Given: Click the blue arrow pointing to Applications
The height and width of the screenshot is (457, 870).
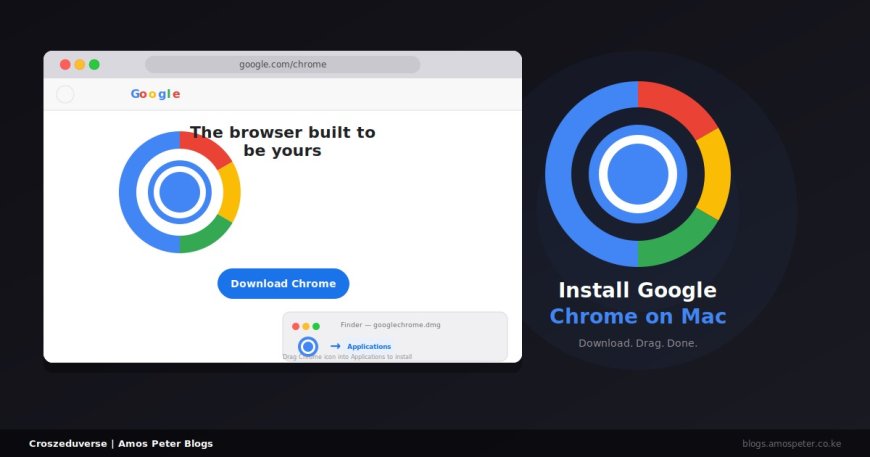Looking at the screenshot, I should tap(335, 346).
